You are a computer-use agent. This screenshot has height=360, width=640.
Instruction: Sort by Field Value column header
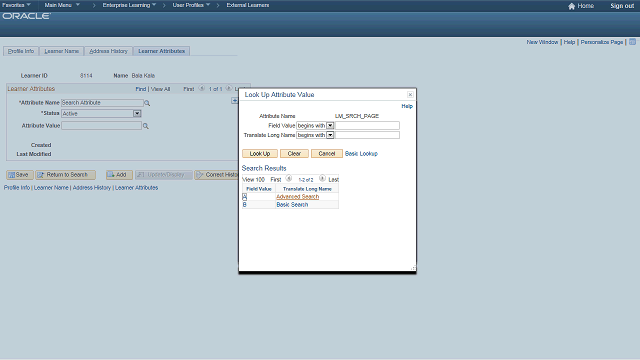click(259, 189)
